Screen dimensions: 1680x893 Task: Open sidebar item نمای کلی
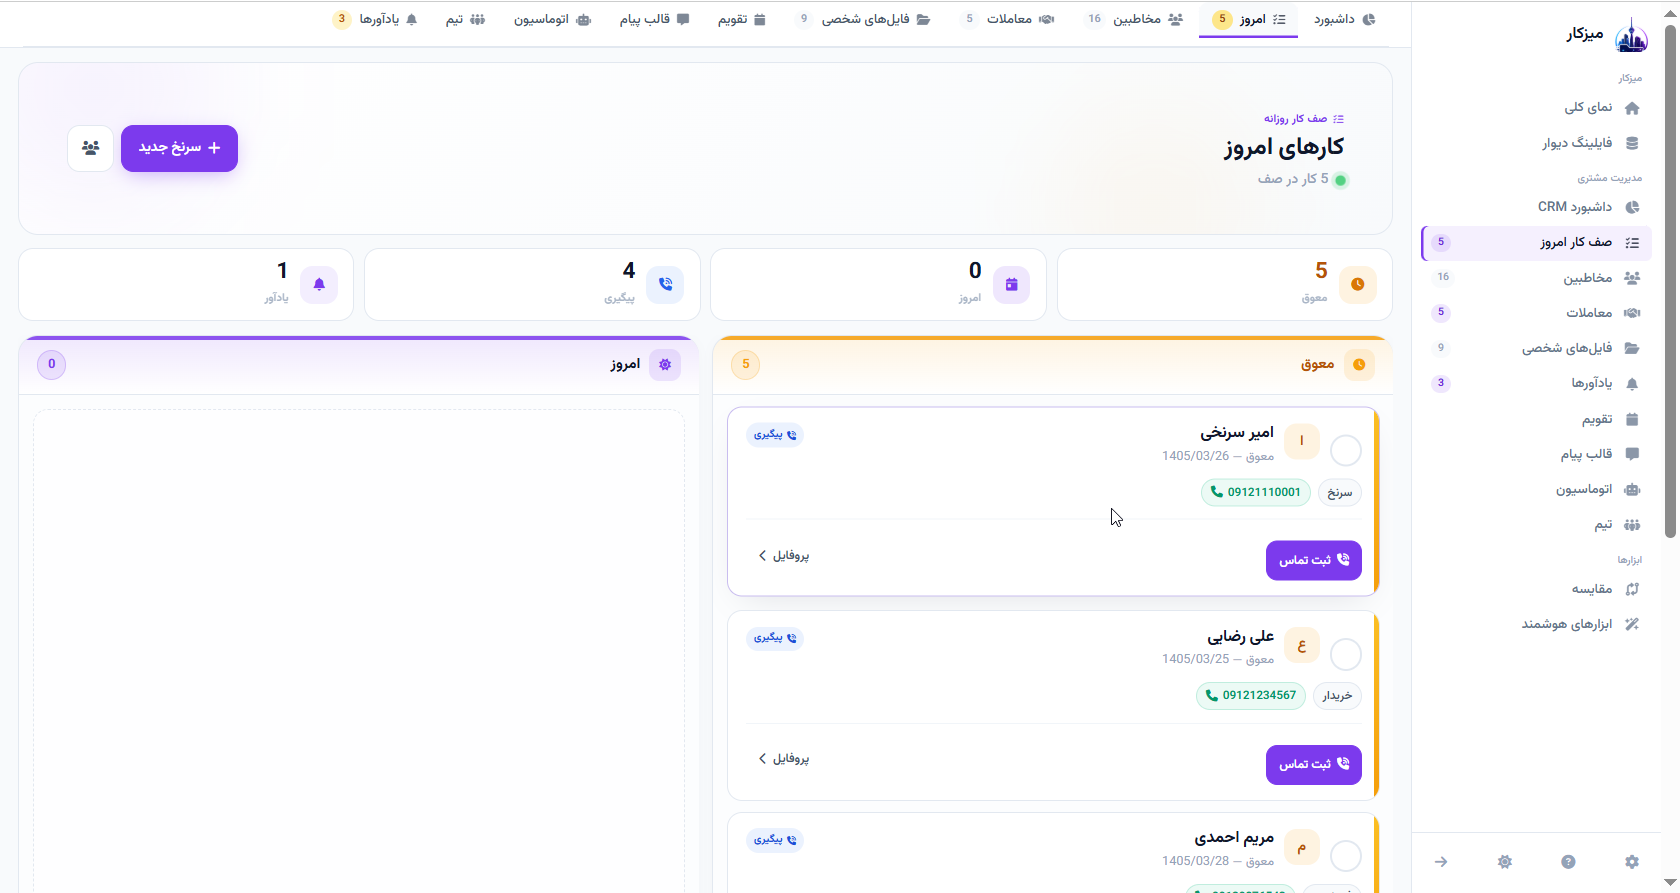pos(1536,107)
